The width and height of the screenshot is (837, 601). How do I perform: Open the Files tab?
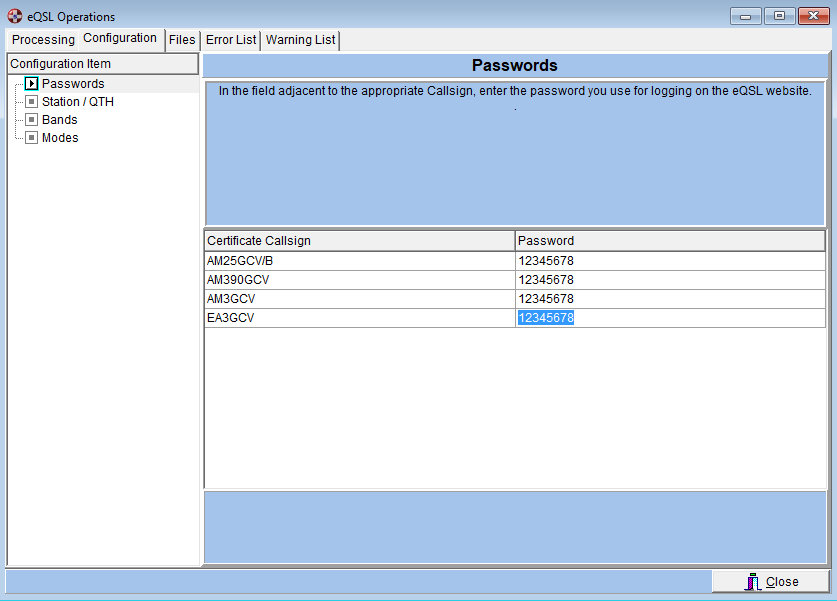pos(182,40)
